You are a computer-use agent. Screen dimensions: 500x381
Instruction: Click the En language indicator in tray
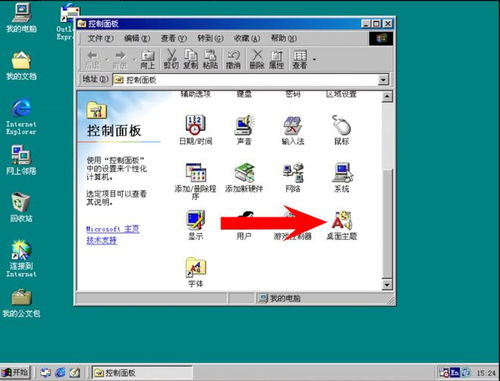point(455,372)
